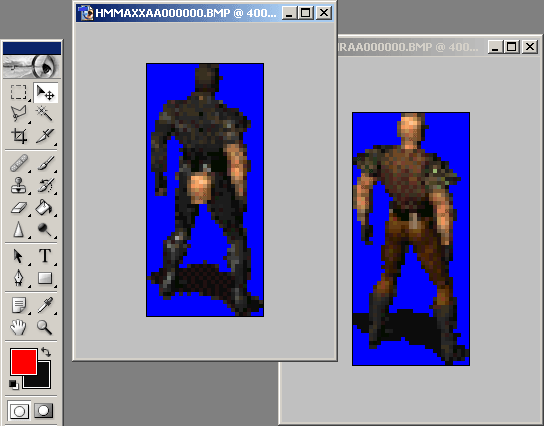
Task: Reset to default black and white colors
Action: [x=14, y=384]
